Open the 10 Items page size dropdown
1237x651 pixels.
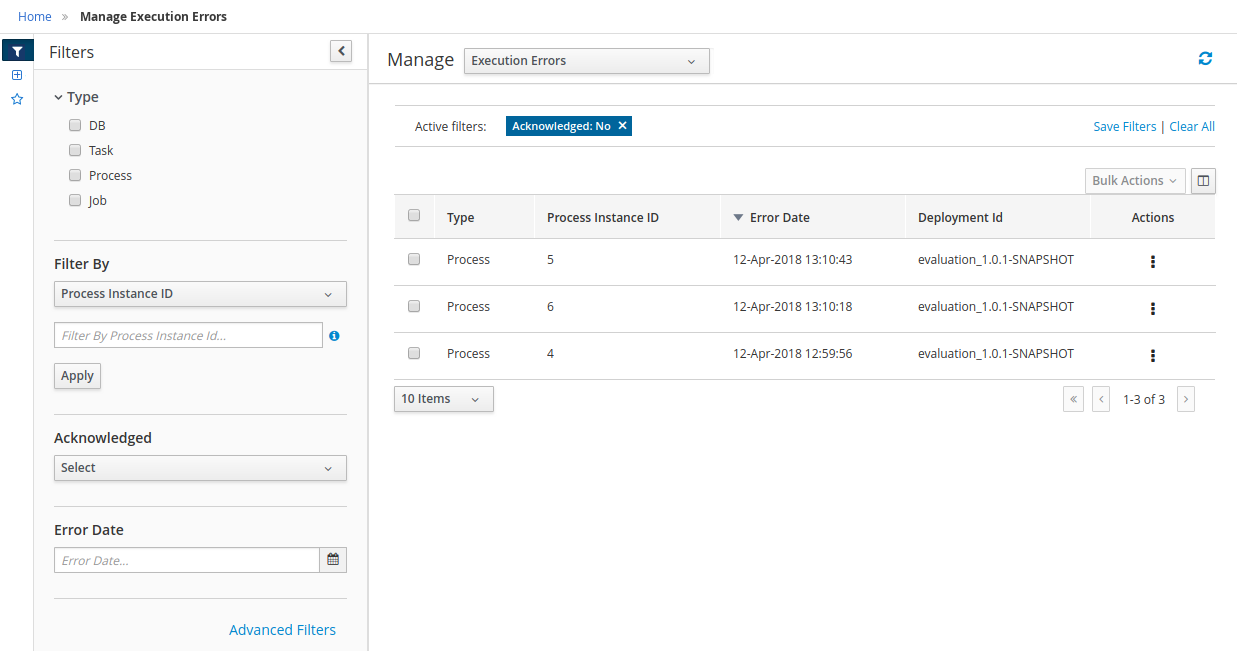443,399
